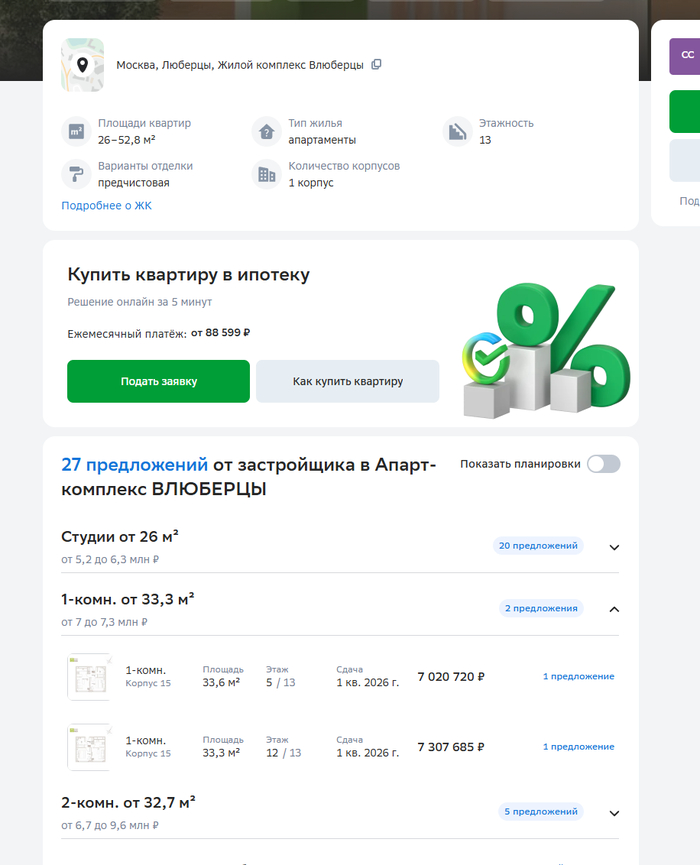Click the Подать заявку button
Viewport: 700px width, 865px height.
(x=158, y=381)
